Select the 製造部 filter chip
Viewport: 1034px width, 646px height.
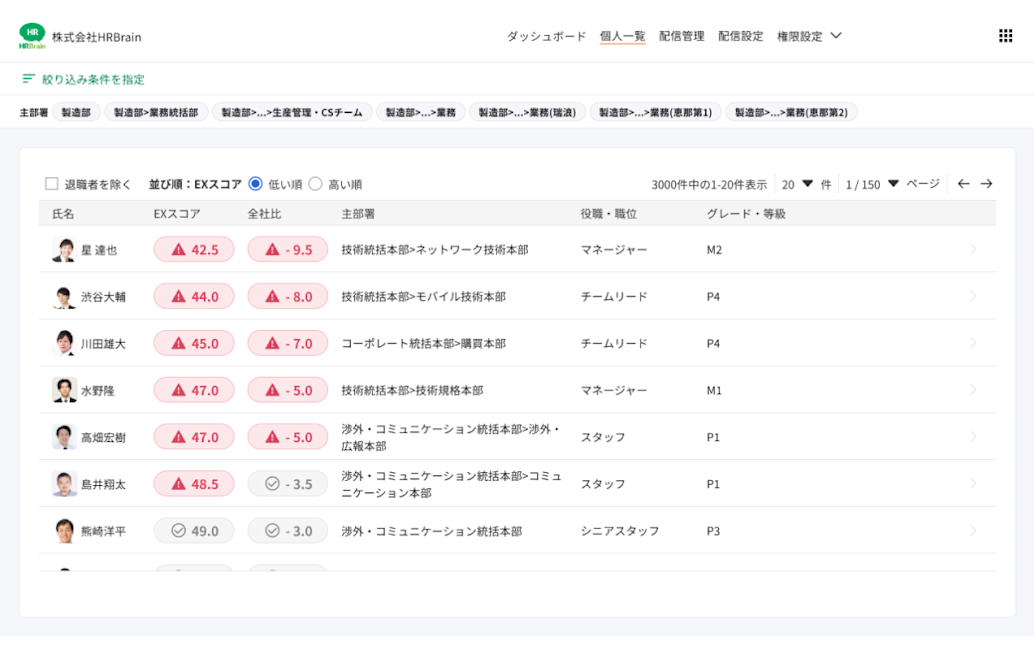[x=74, y=111]
